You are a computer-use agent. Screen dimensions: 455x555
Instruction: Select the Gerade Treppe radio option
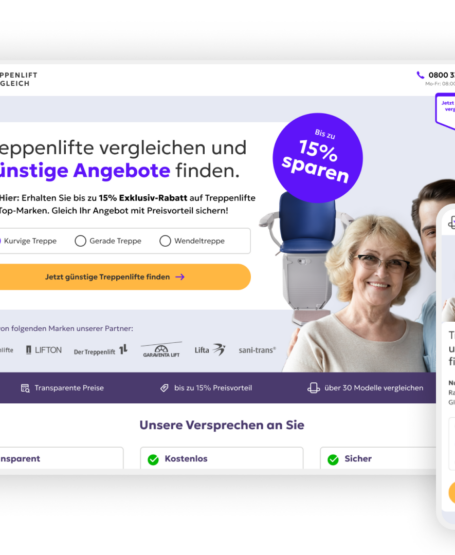(x=108, y=241)
